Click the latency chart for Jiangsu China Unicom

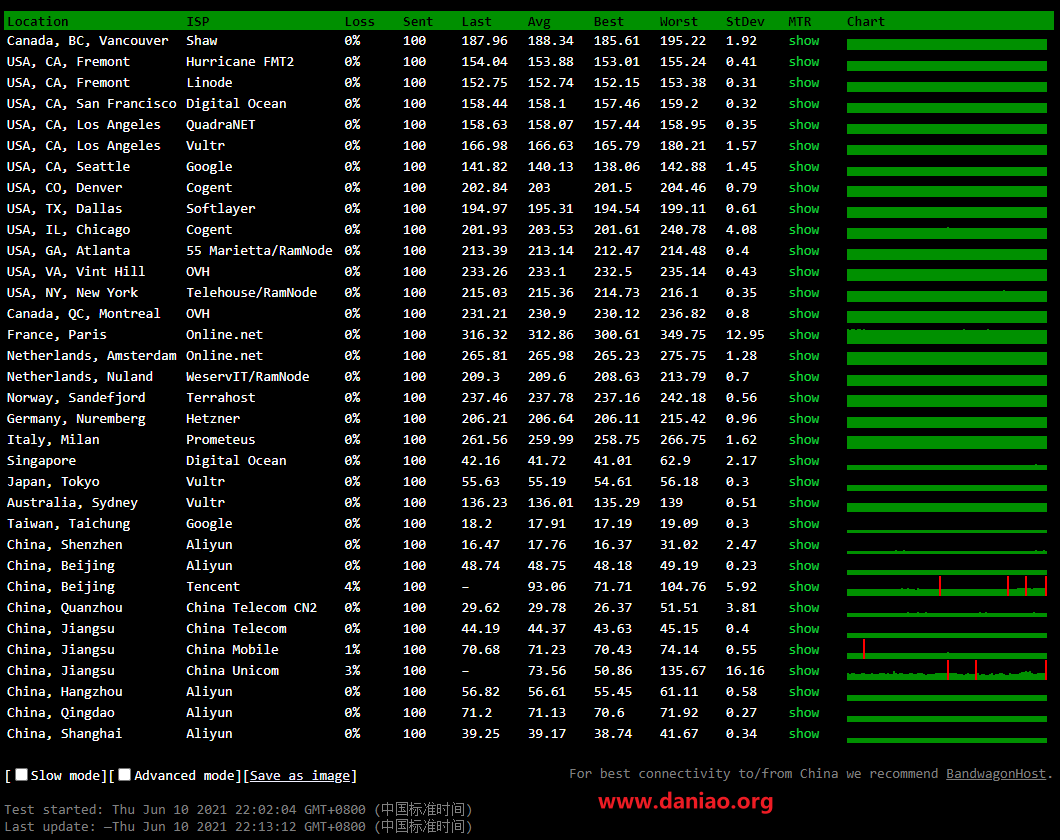[946, 670]
